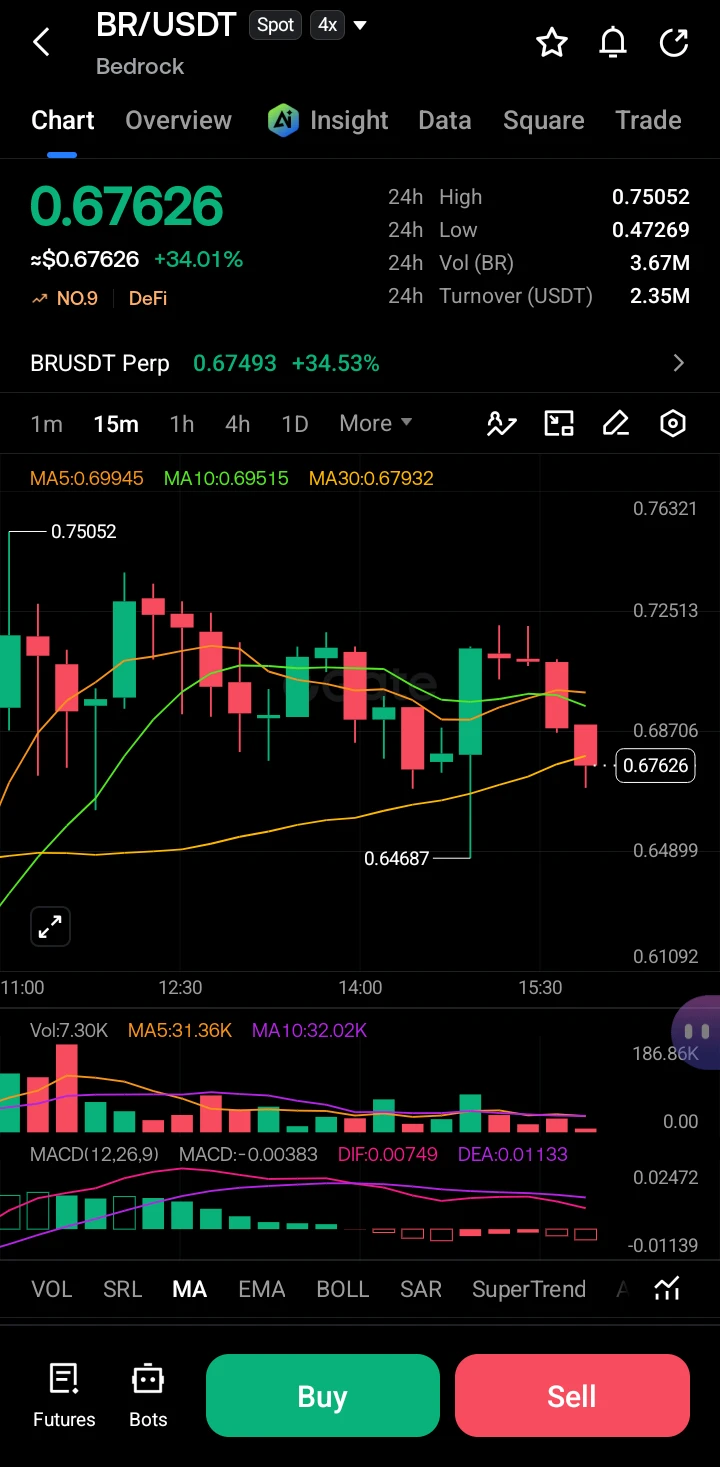
Task: Open the Square tab
Action: (x=544, y=120)
